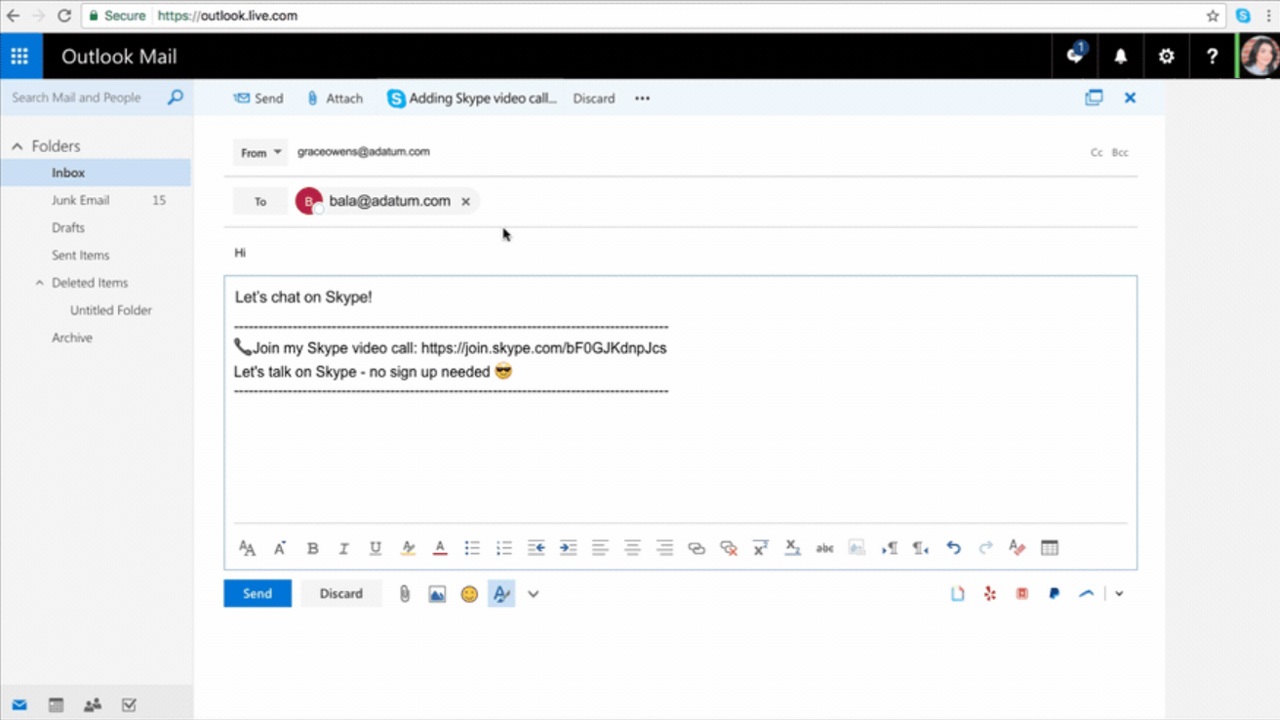Image resolution: width=1280 pixels, height=720 pixels.
Task: Collapse the Deleted Items folder
Action: pyautogui.click(x=38, y=282)
